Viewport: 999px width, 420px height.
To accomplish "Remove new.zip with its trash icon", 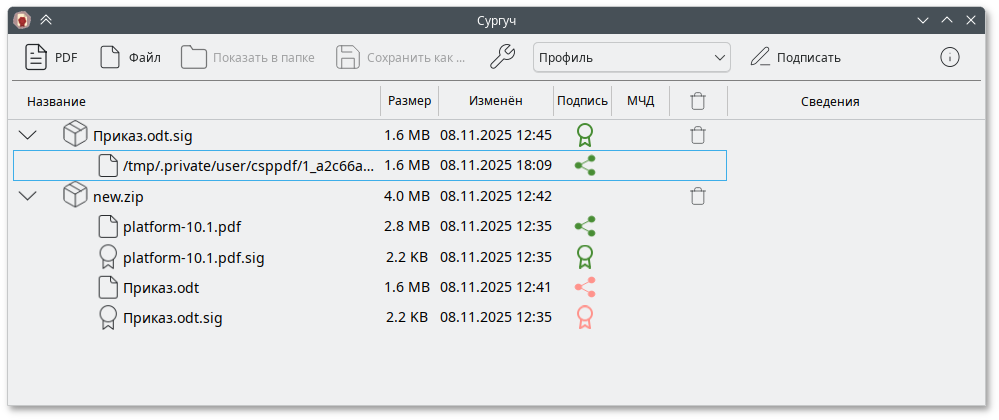I will tap(698, 197).
